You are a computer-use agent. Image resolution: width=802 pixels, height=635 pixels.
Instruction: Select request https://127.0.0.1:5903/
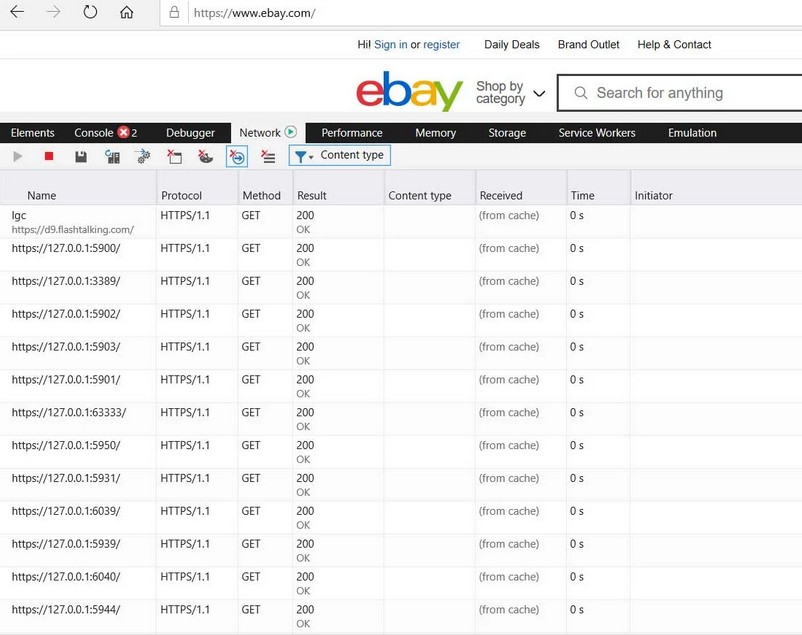pyautogui.click(x=401, y=353)
